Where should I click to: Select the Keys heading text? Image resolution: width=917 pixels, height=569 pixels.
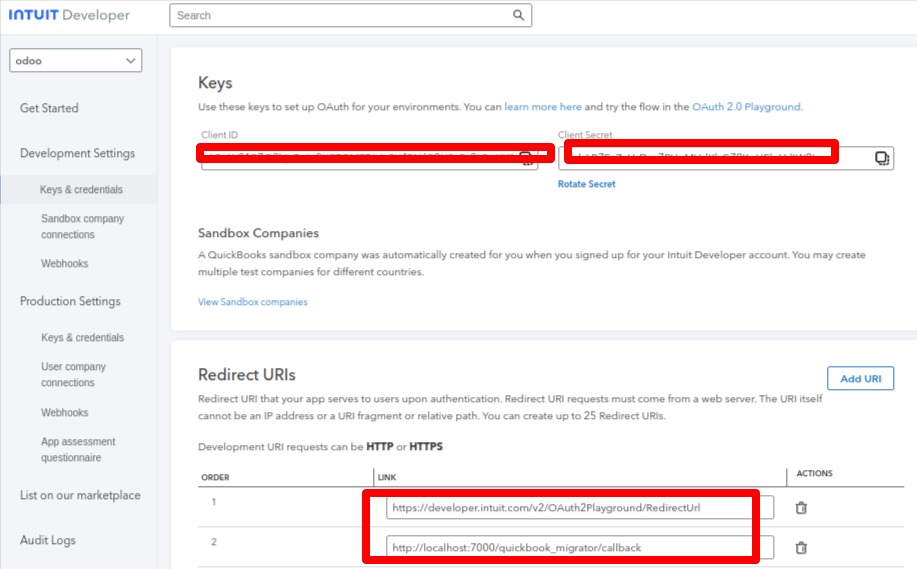pos(215,83)
